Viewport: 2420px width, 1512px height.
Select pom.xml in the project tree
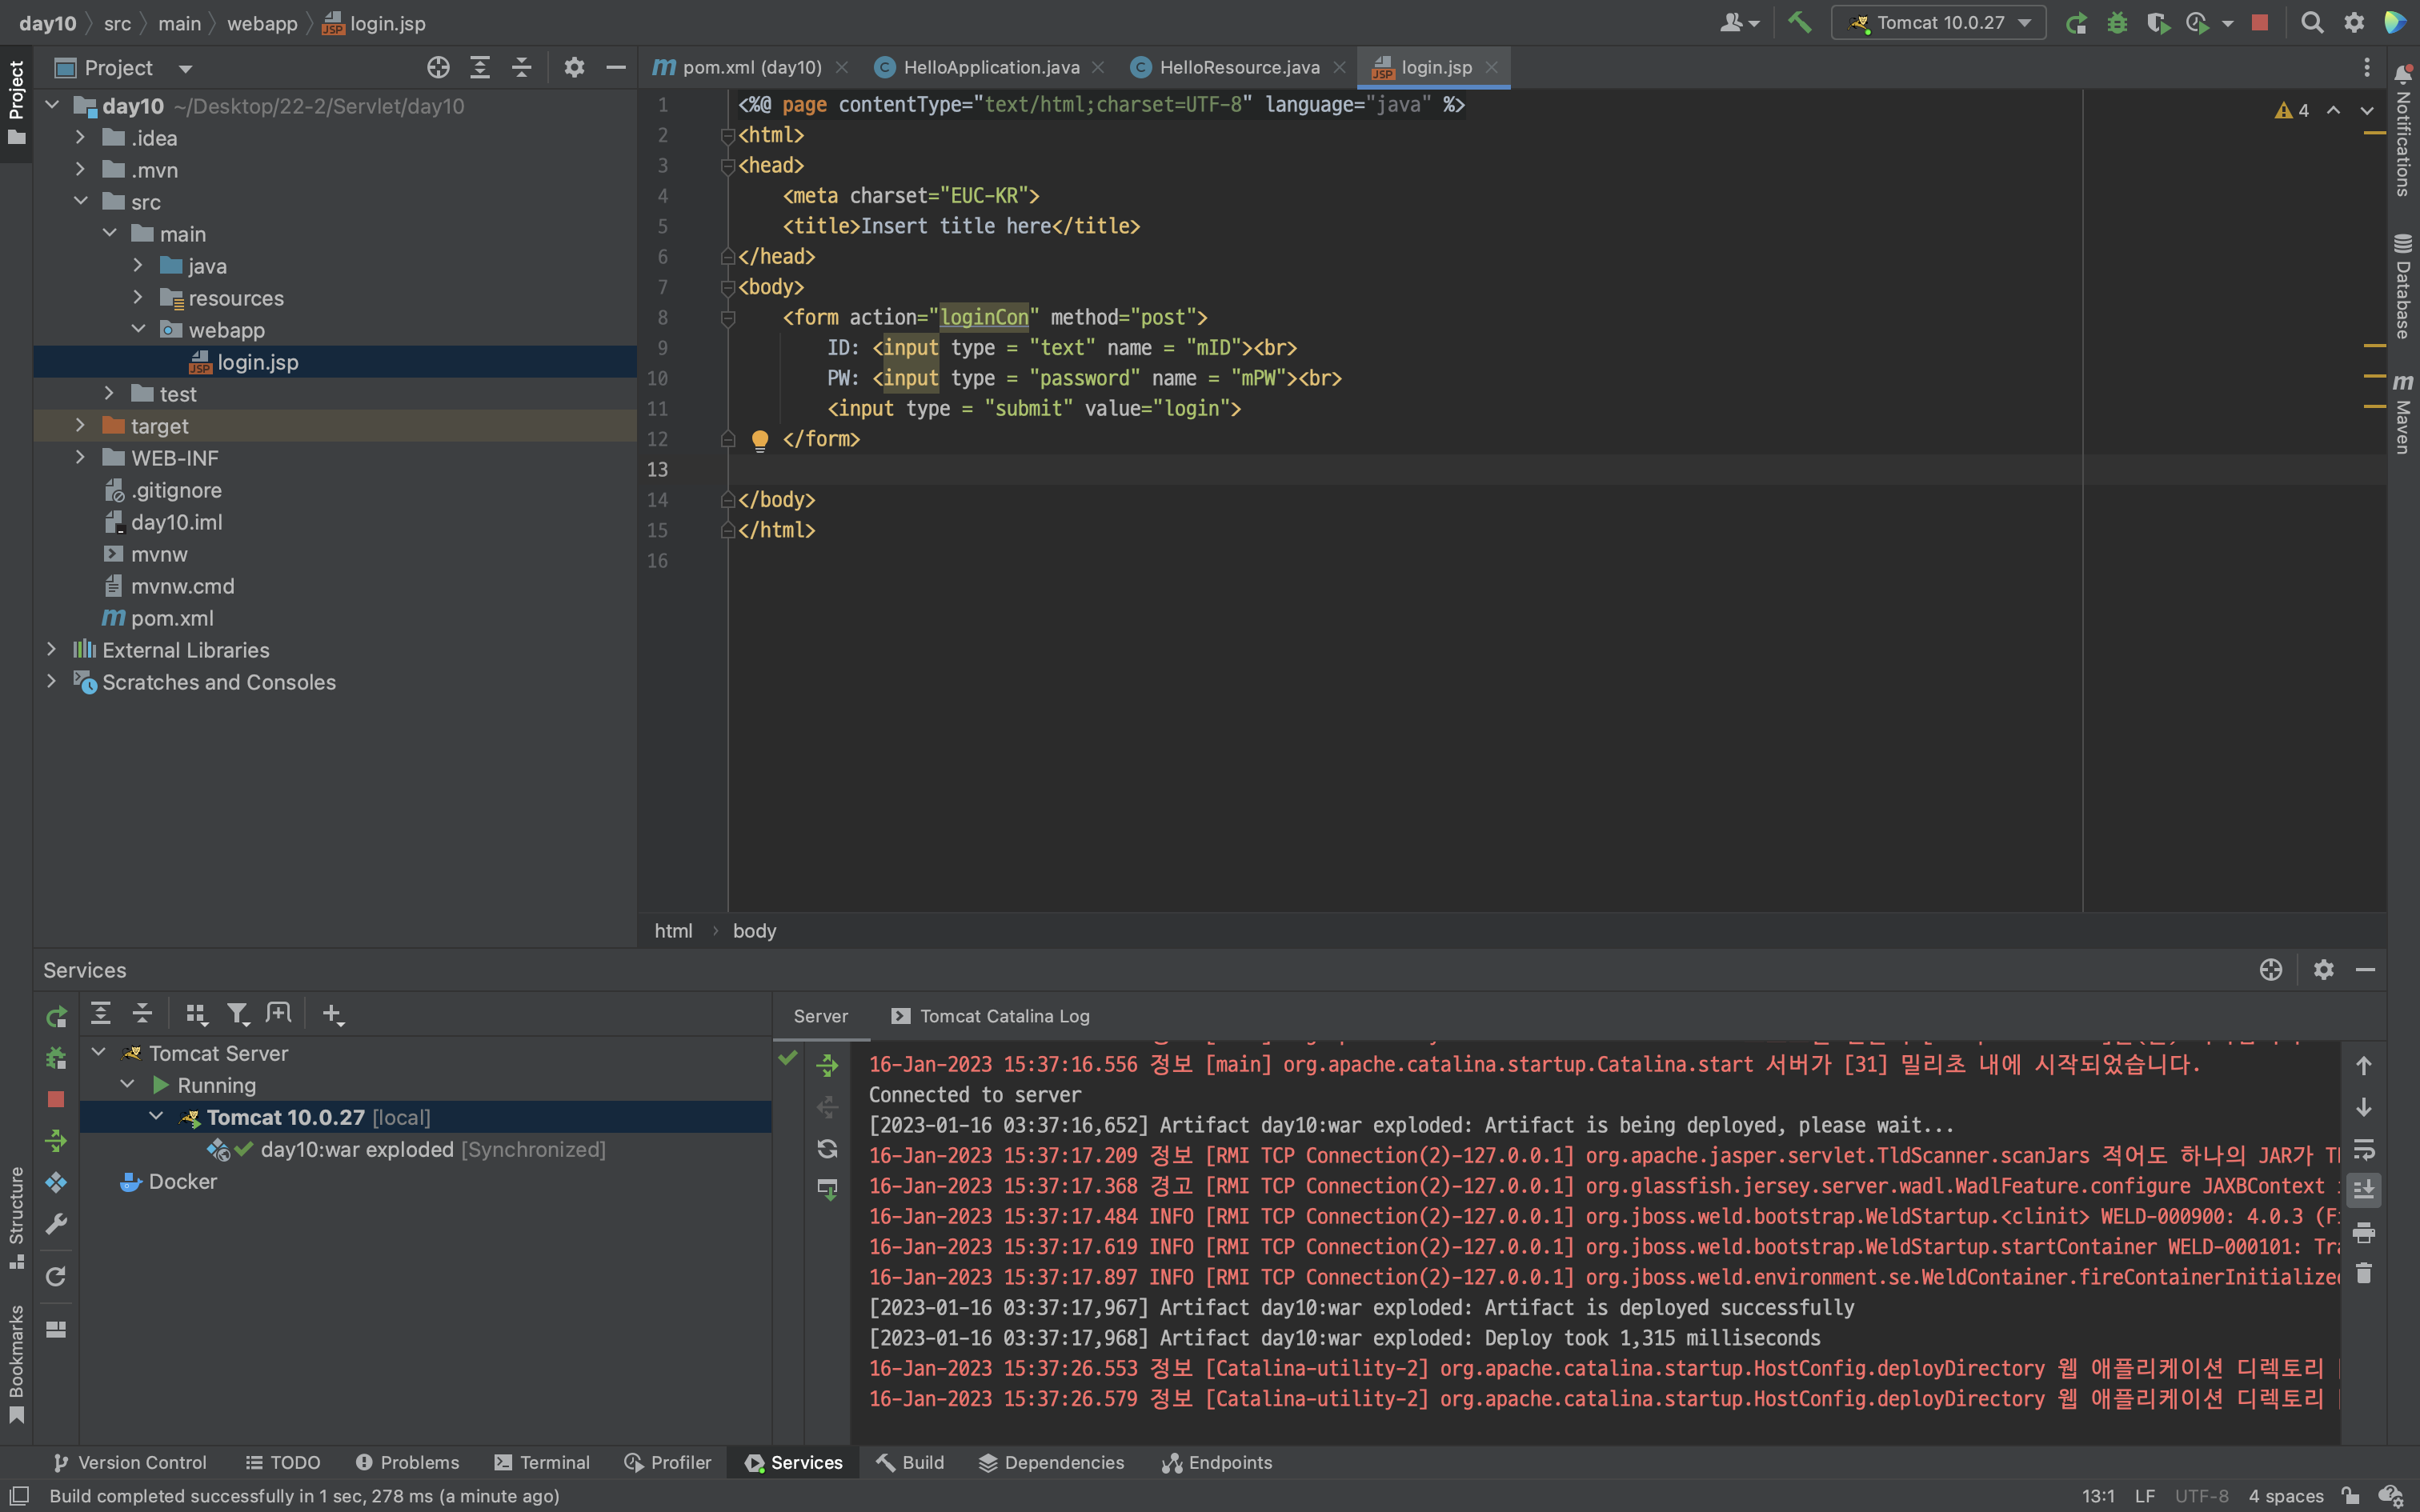pyautogui.click(x=172, y=618)
